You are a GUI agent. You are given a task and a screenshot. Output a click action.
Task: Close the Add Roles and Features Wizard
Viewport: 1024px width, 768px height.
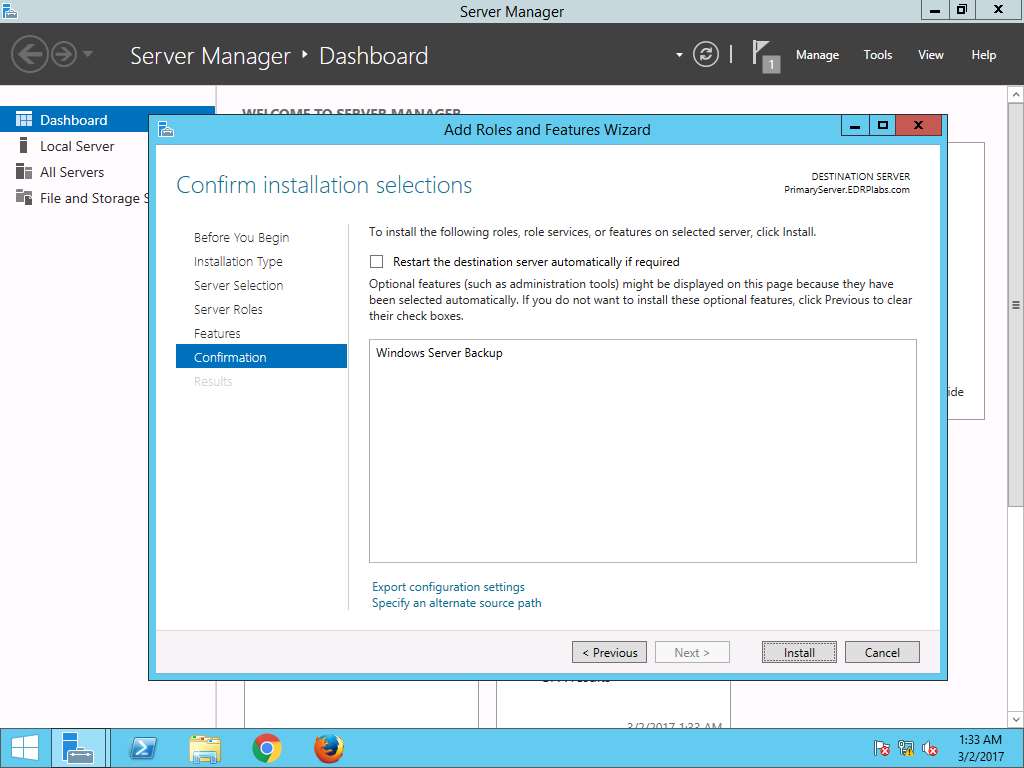point(919,125)
